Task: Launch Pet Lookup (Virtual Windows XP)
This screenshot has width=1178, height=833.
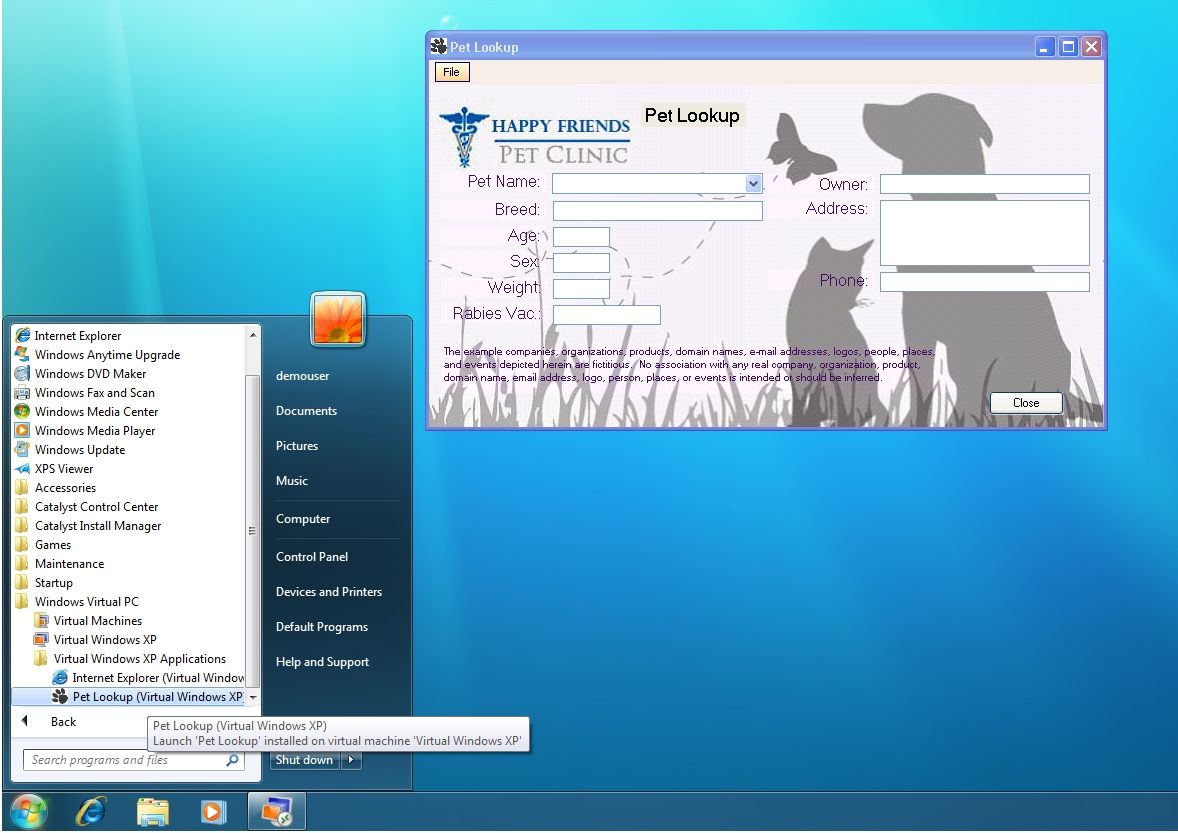Action: click(x=155, y=696)
